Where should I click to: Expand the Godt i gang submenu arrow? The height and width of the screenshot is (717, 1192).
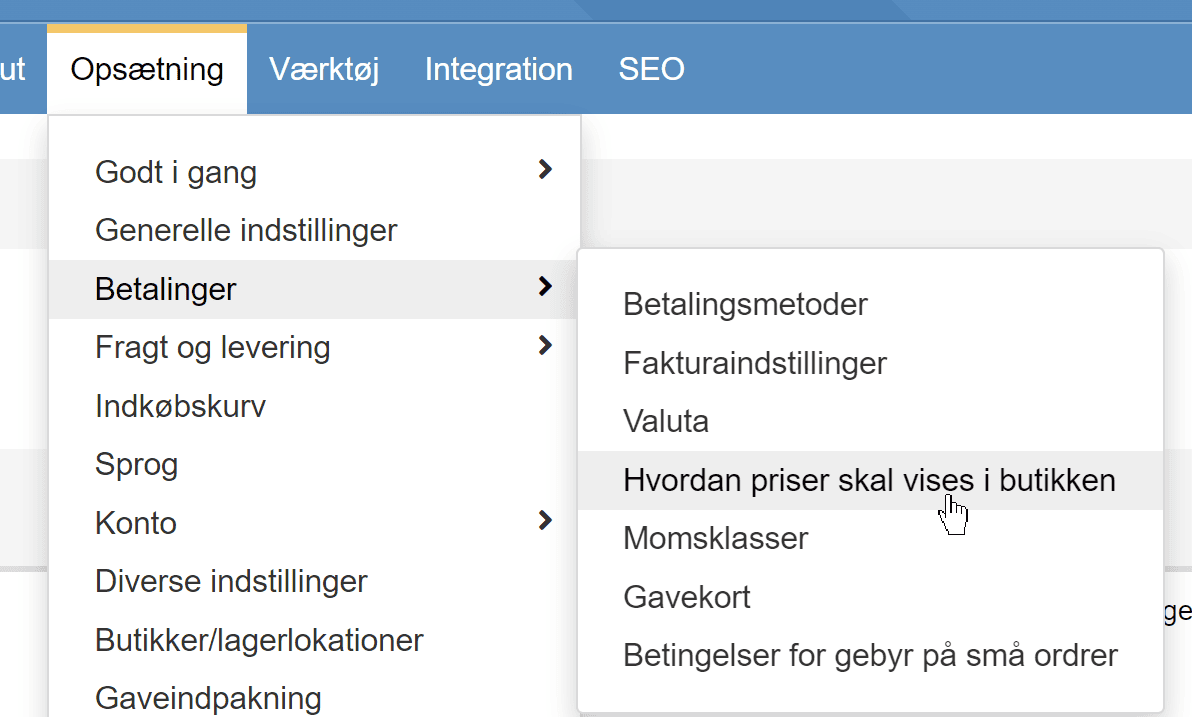tap(544, 170)
